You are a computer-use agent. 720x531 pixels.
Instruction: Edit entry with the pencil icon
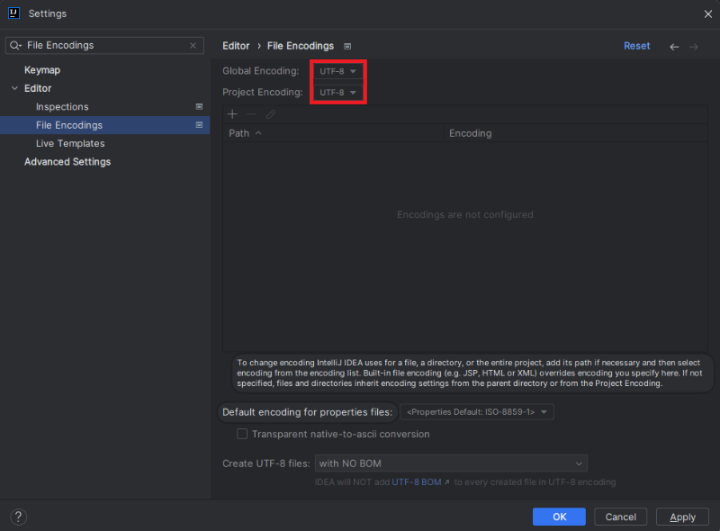click(271, 114)
